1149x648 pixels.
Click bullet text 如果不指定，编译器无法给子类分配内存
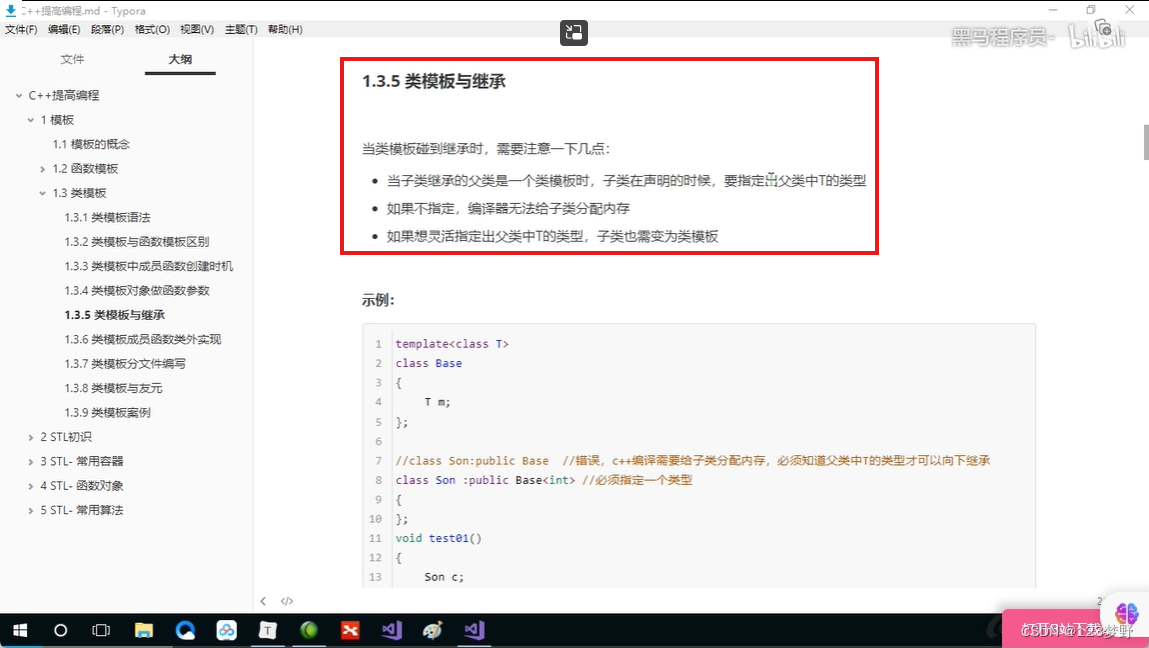509,209
